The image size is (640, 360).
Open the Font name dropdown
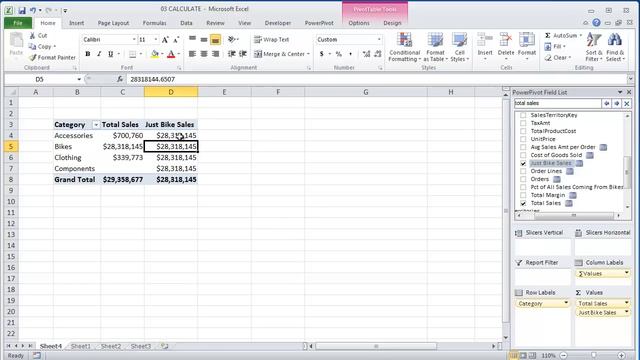pos(134,40)
